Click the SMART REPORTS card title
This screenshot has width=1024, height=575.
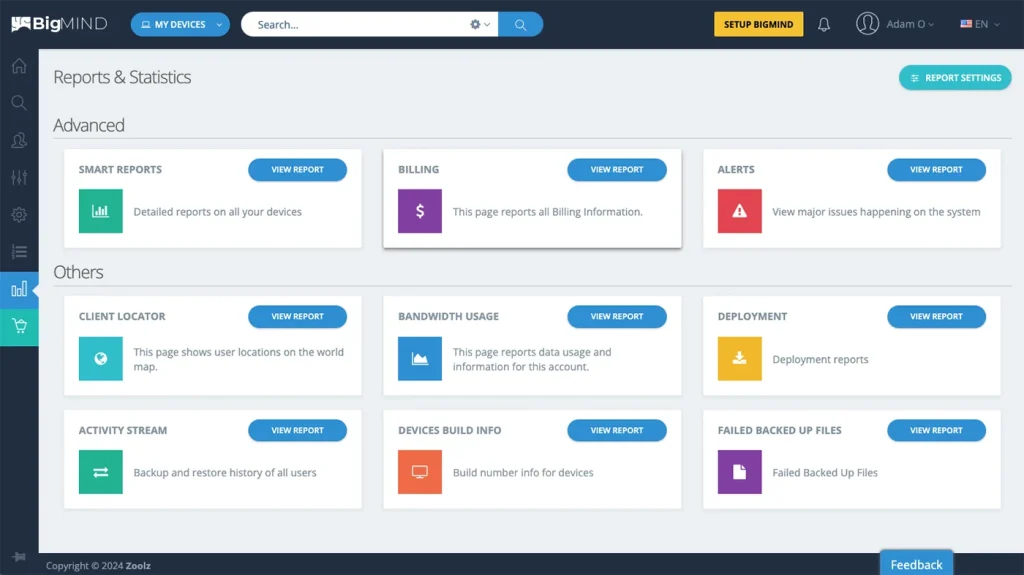(120, 169)
